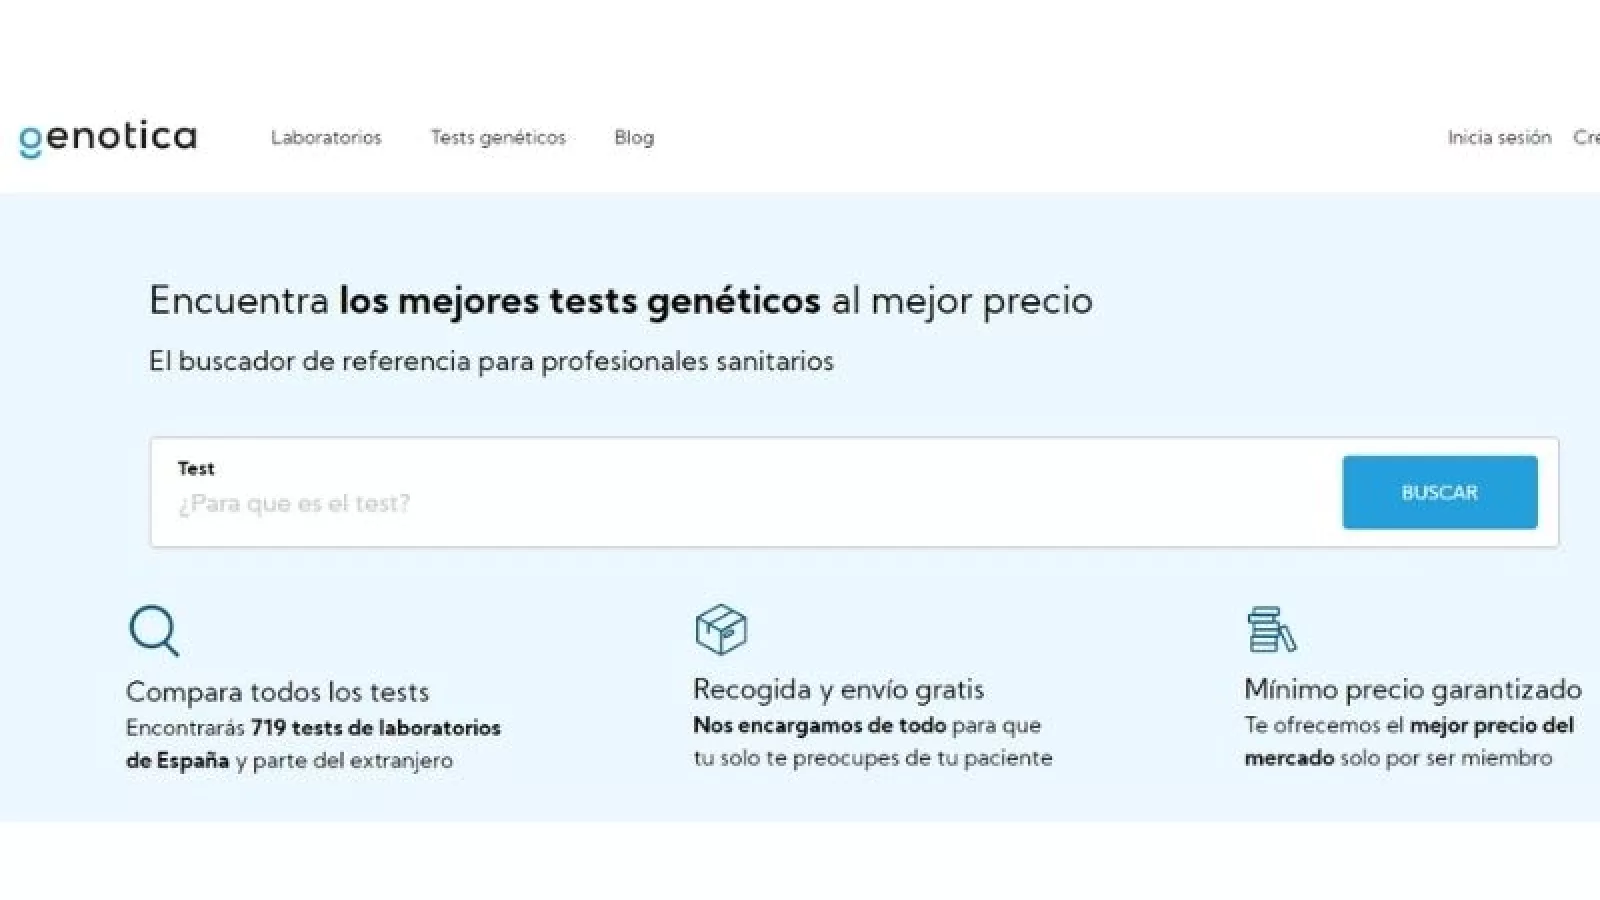Click the 'Nos encargamos de todo' text
Screen dimensions: 1600x900
819,725
